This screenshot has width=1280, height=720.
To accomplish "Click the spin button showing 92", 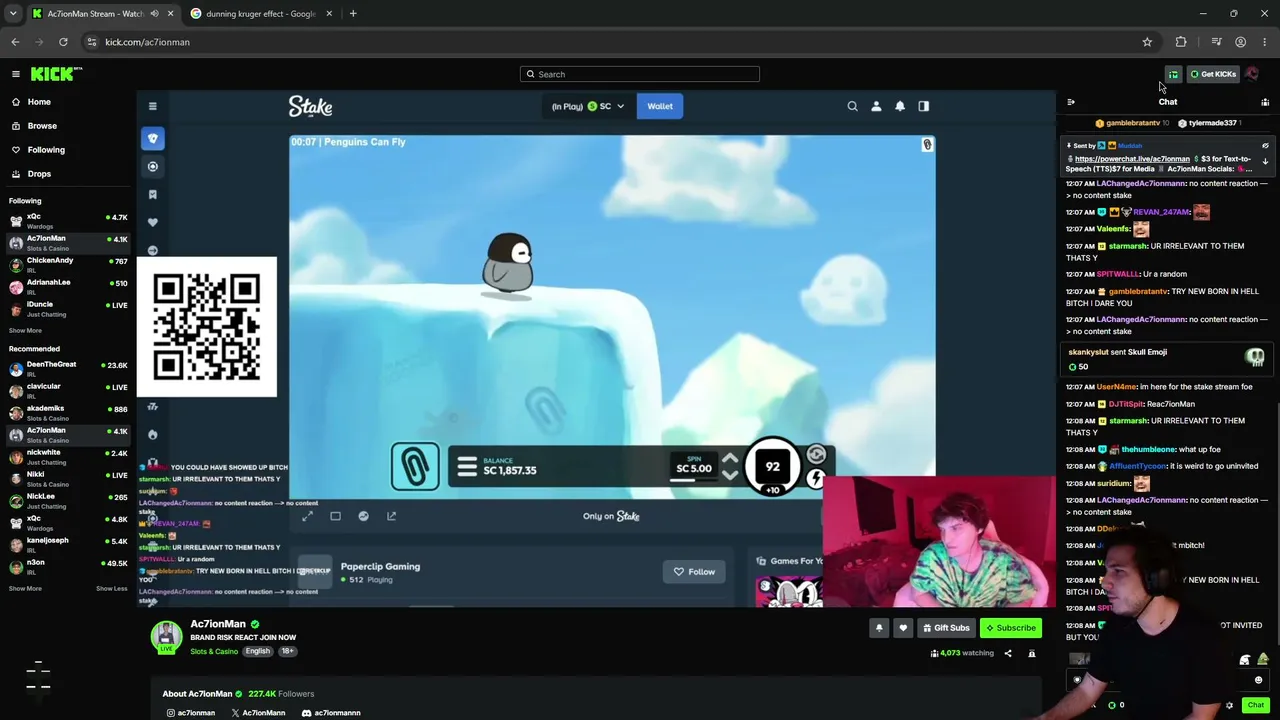I will pos(772,466).
